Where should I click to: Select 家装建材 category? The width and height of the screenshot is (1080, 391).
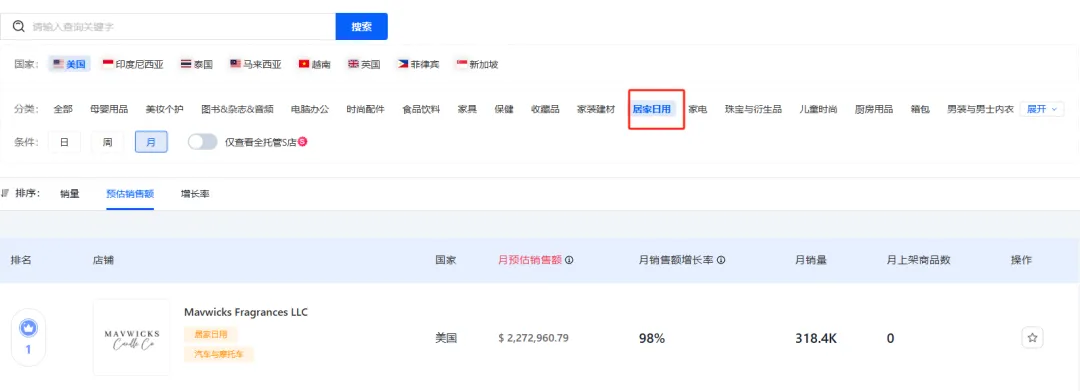596,109
